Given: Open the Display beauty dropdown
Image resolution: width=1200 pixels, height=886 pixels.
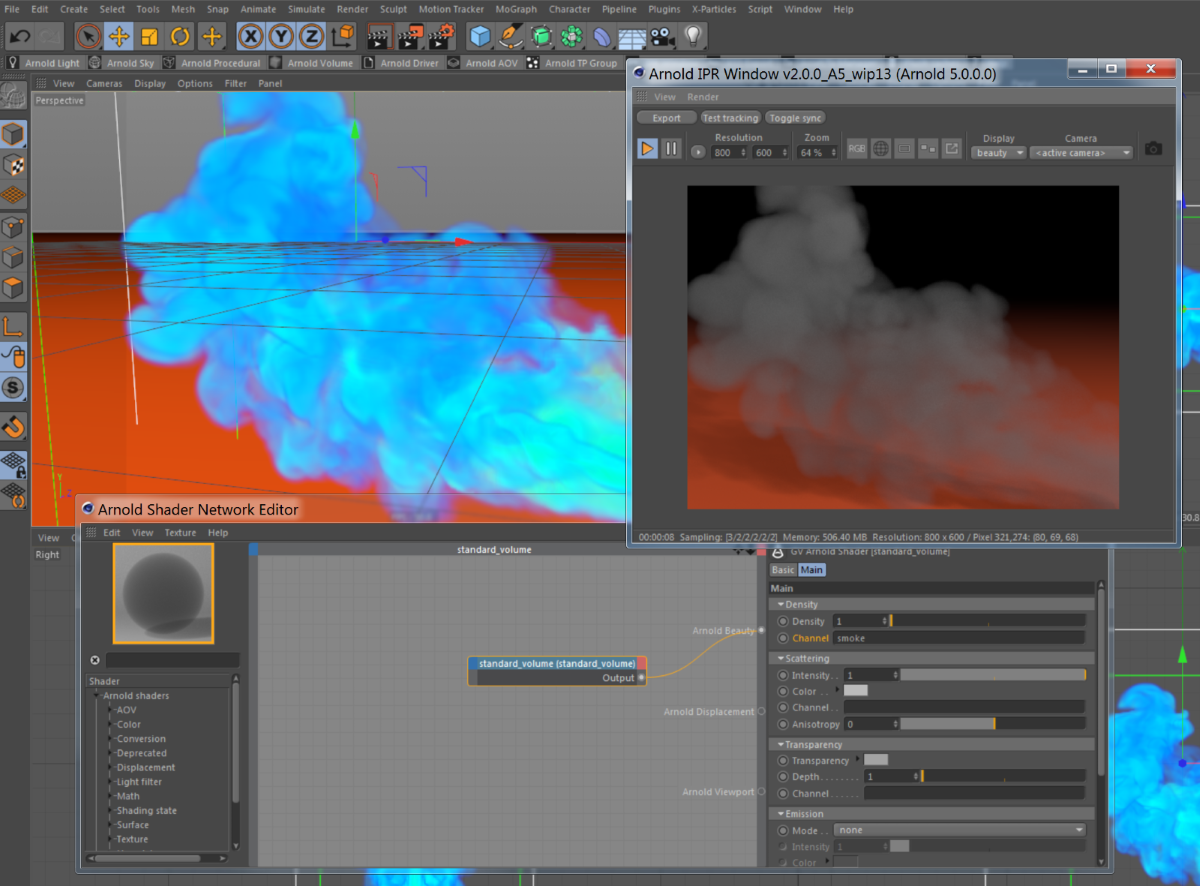Looking at the screenshot, I should pos(999,153).
